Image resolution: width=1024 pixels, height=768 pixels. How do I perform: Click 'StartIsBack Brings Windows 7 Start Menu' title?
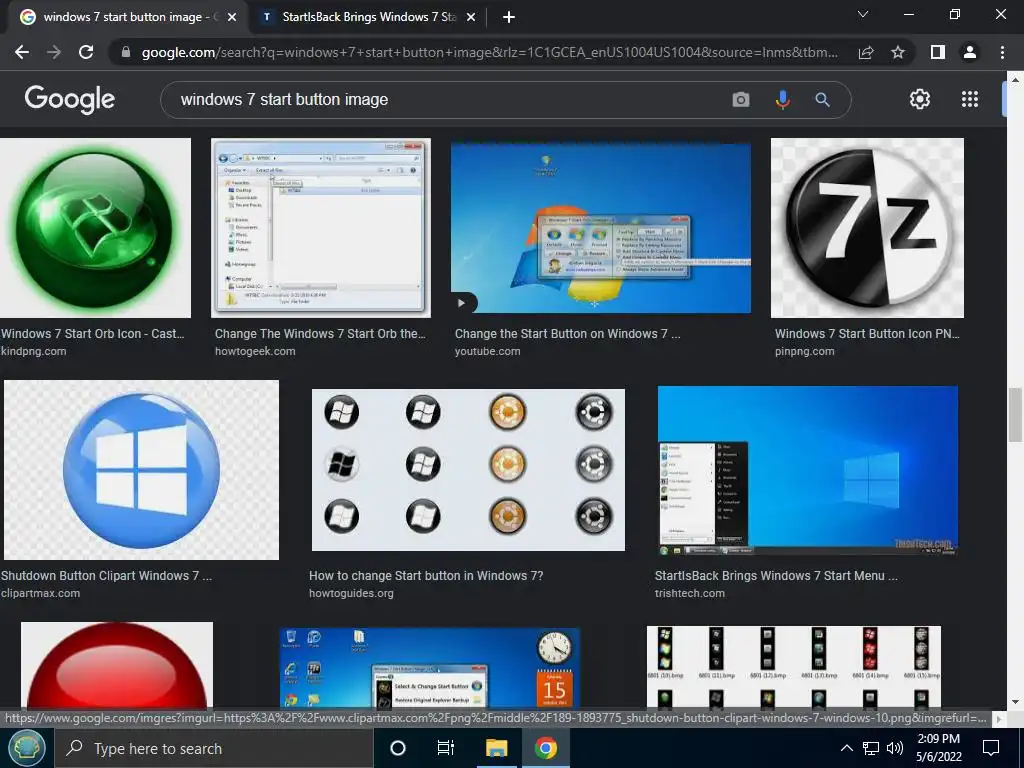click(776, 576)
